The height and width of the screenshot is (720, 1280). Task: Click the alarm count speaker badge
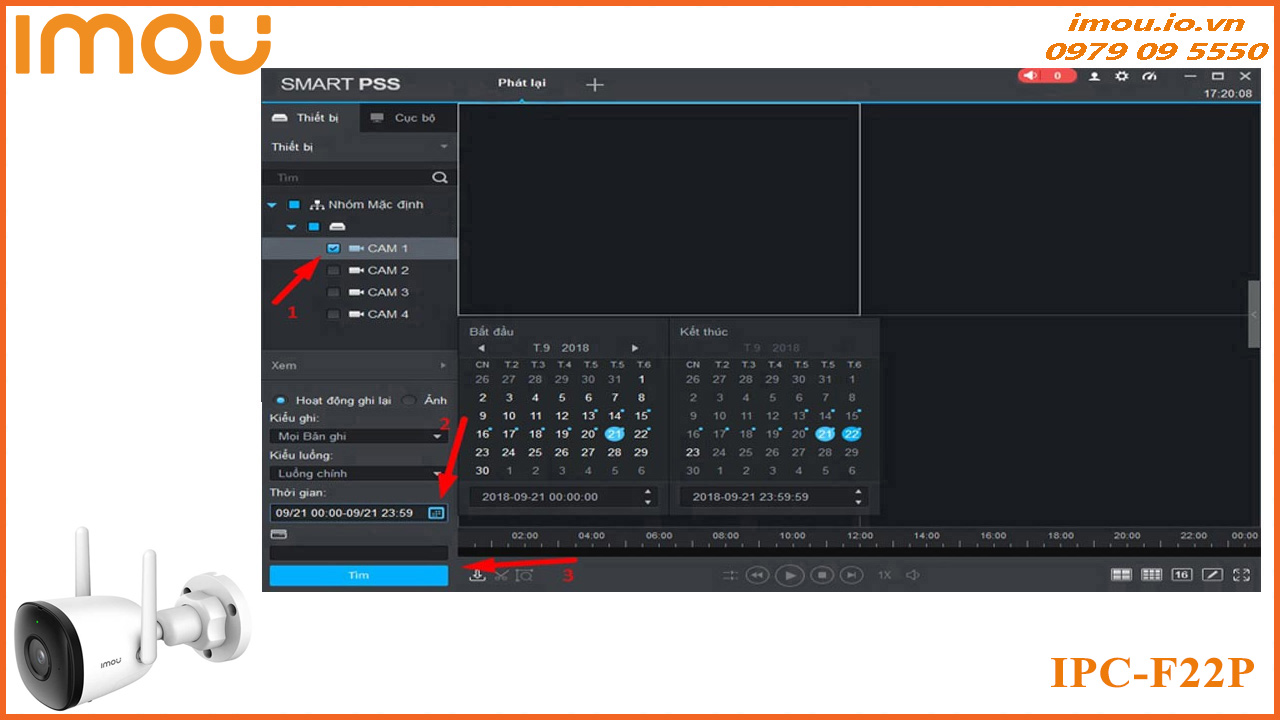(x=1046, y=76)
